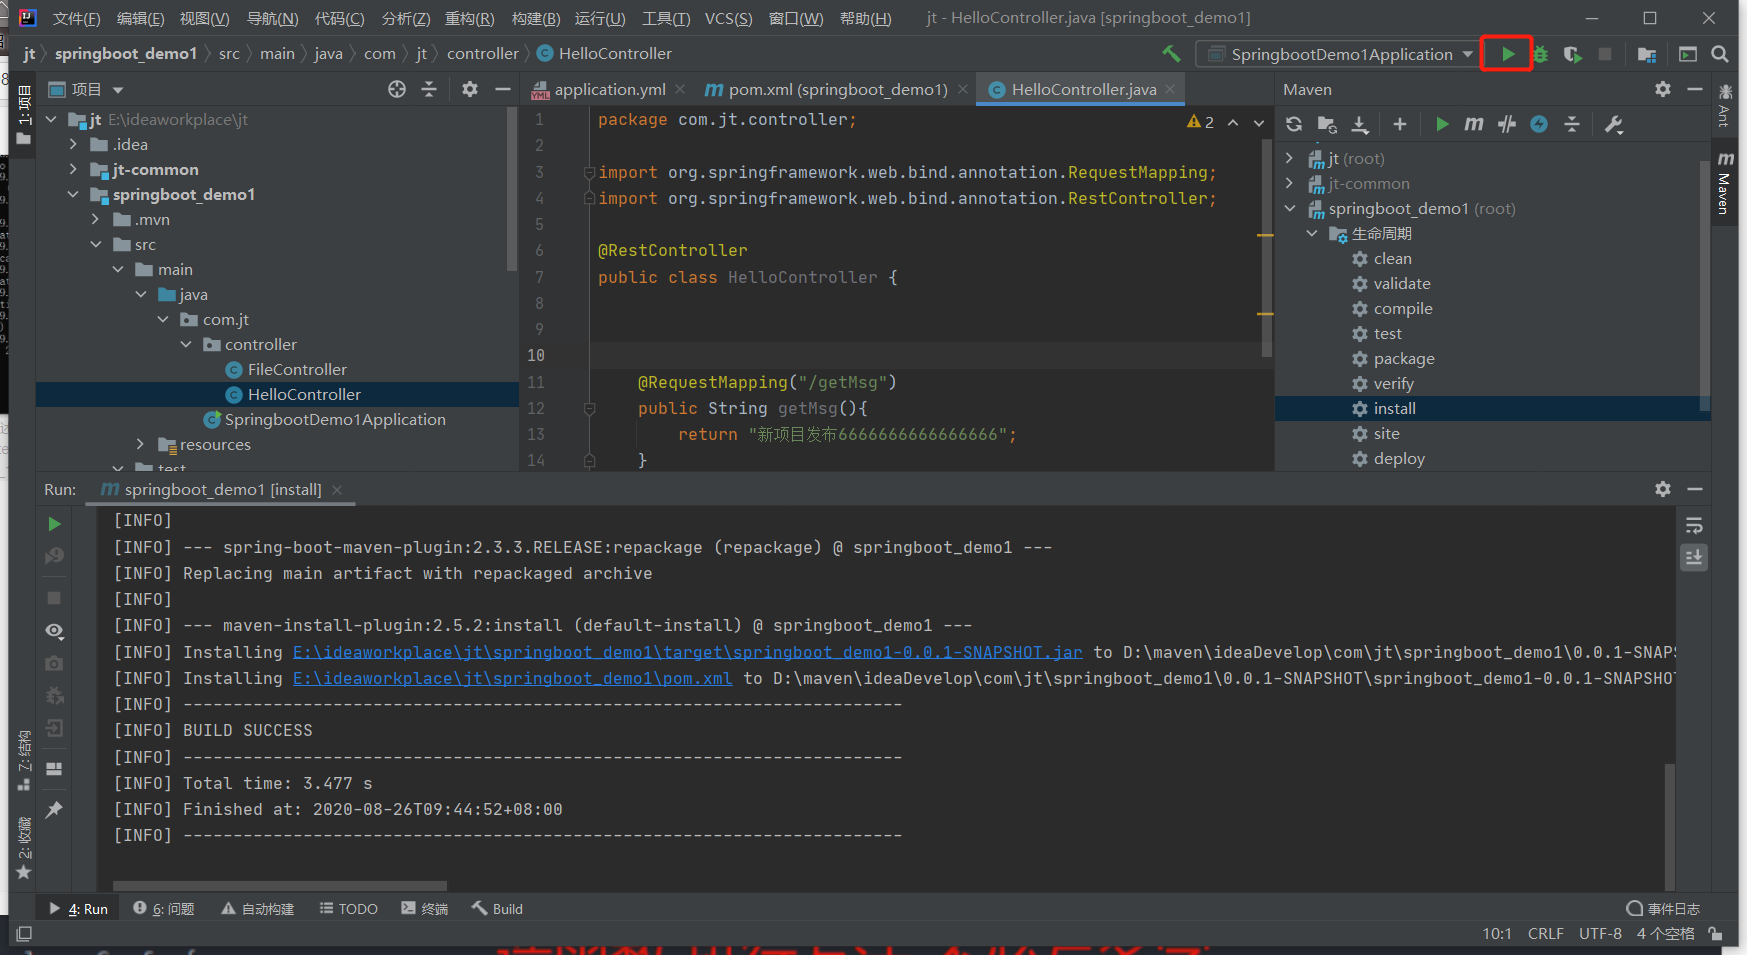This screenshot has width=1747, height=955.
Task: Run SpringbootDemo1Application with the green play button
Action: 1508,54
